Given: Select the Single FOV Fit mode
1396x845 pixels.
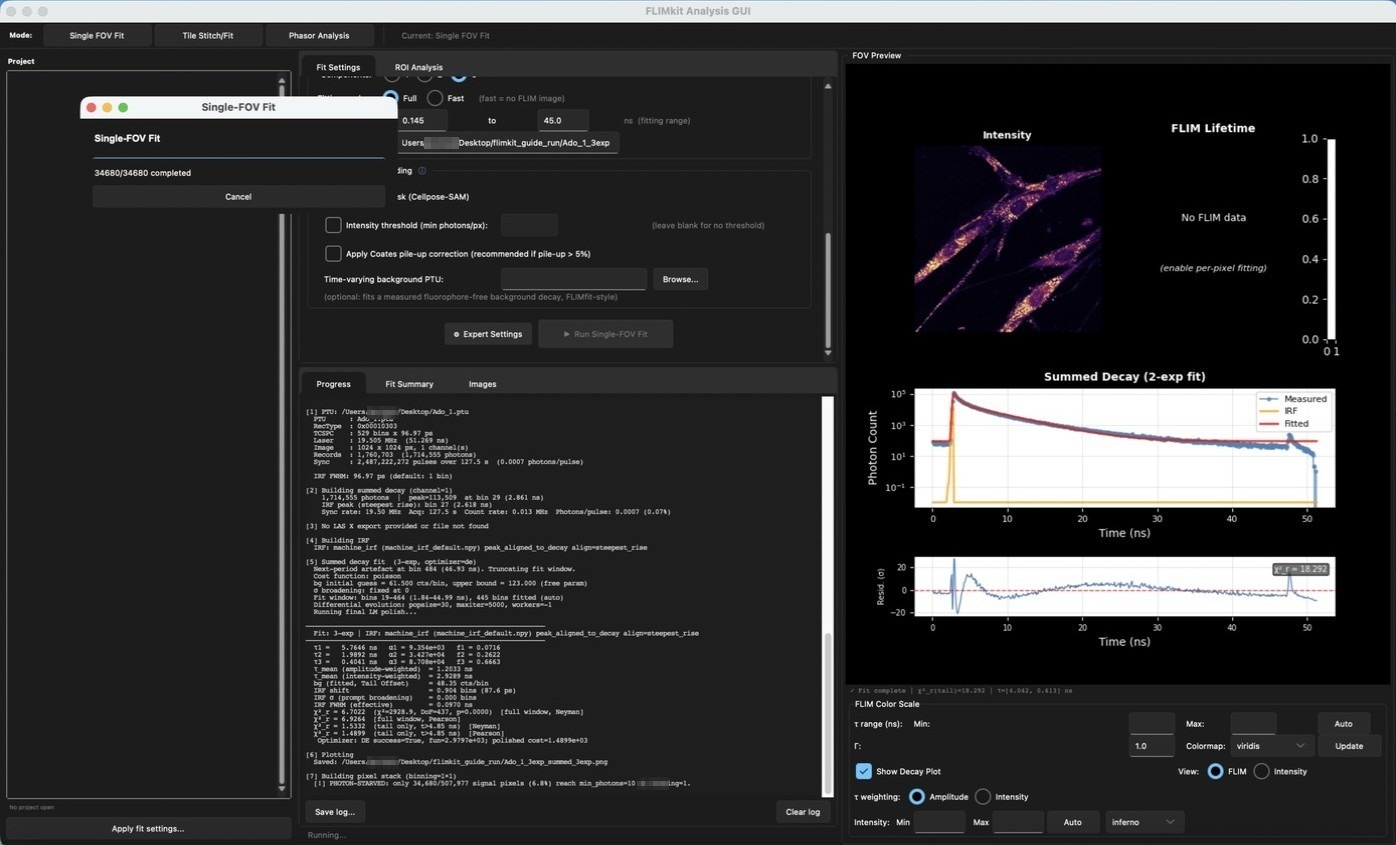Looking at the screenshot, I should pyautogui.click(x=97, y=35).
